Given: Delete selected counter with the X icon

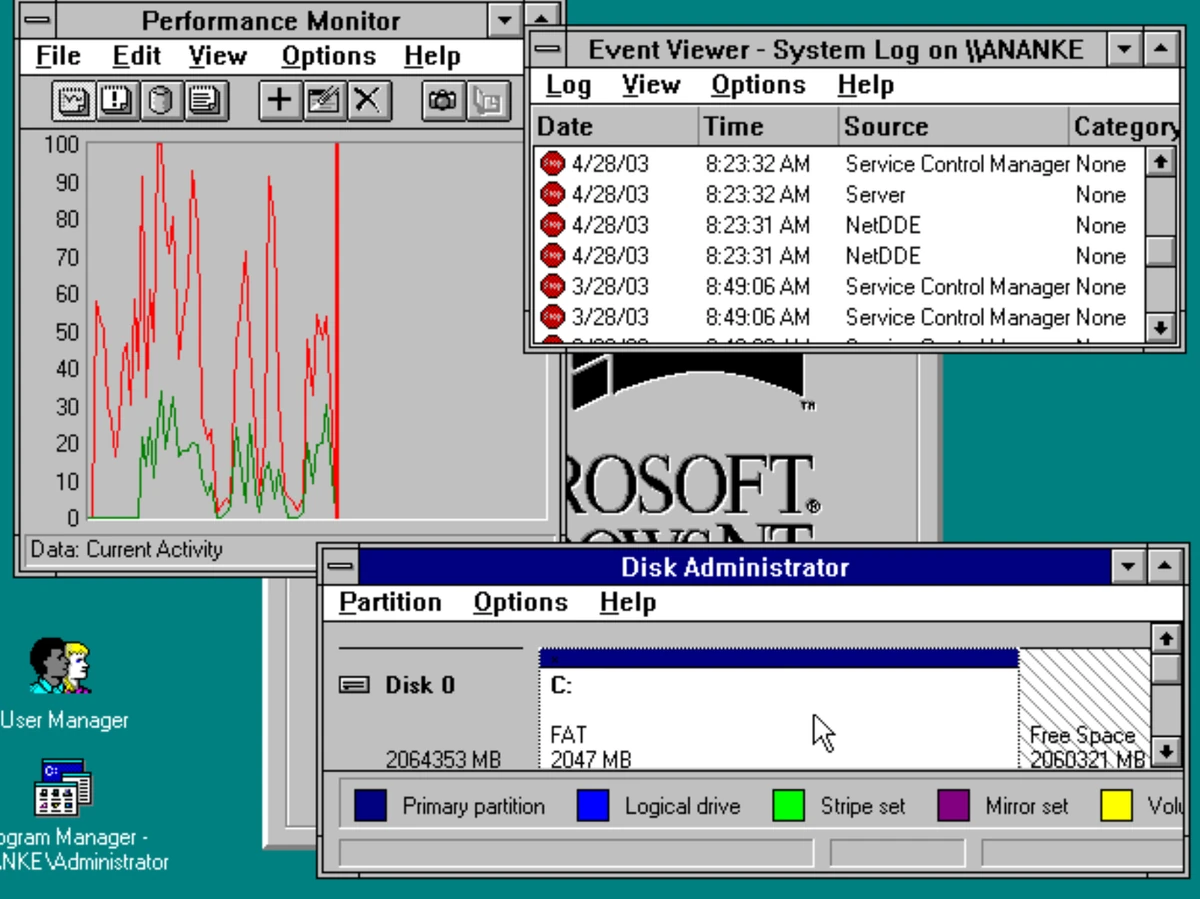Looking at the screenshot, I should pyautogui.click(x=366, y=100).
